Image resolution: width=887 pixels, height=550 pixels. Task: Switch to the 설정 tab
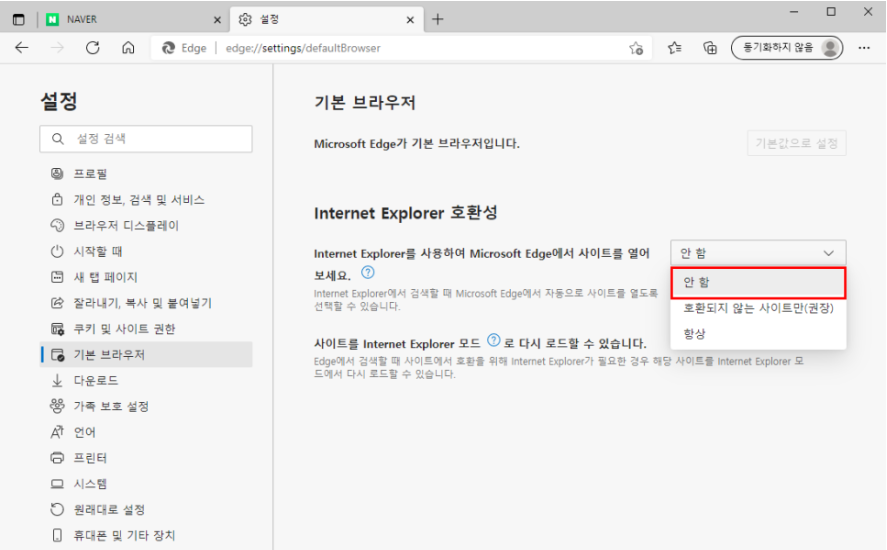click(x=327, y=19)
